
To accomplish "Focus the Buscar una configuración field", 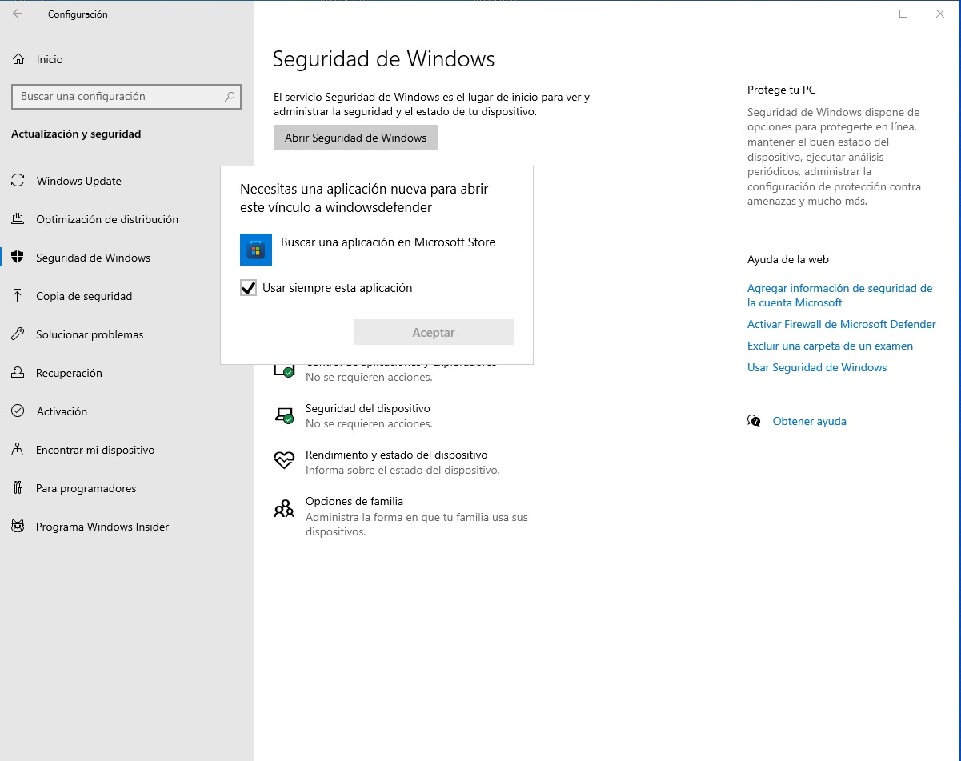I will point(126,97).
